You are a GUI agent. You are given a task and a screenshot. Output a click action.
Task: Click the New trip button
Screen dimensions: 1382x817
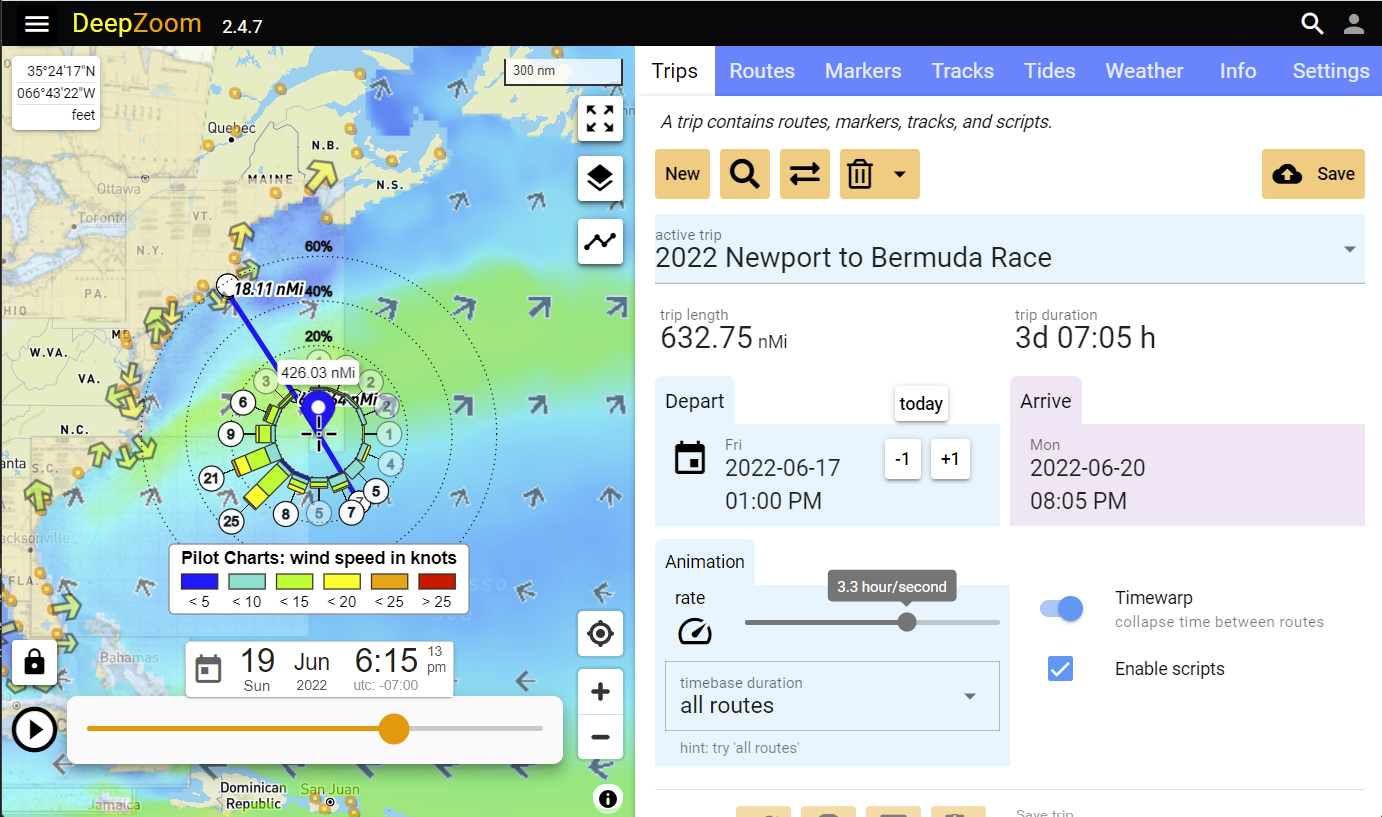coord(682,174)
